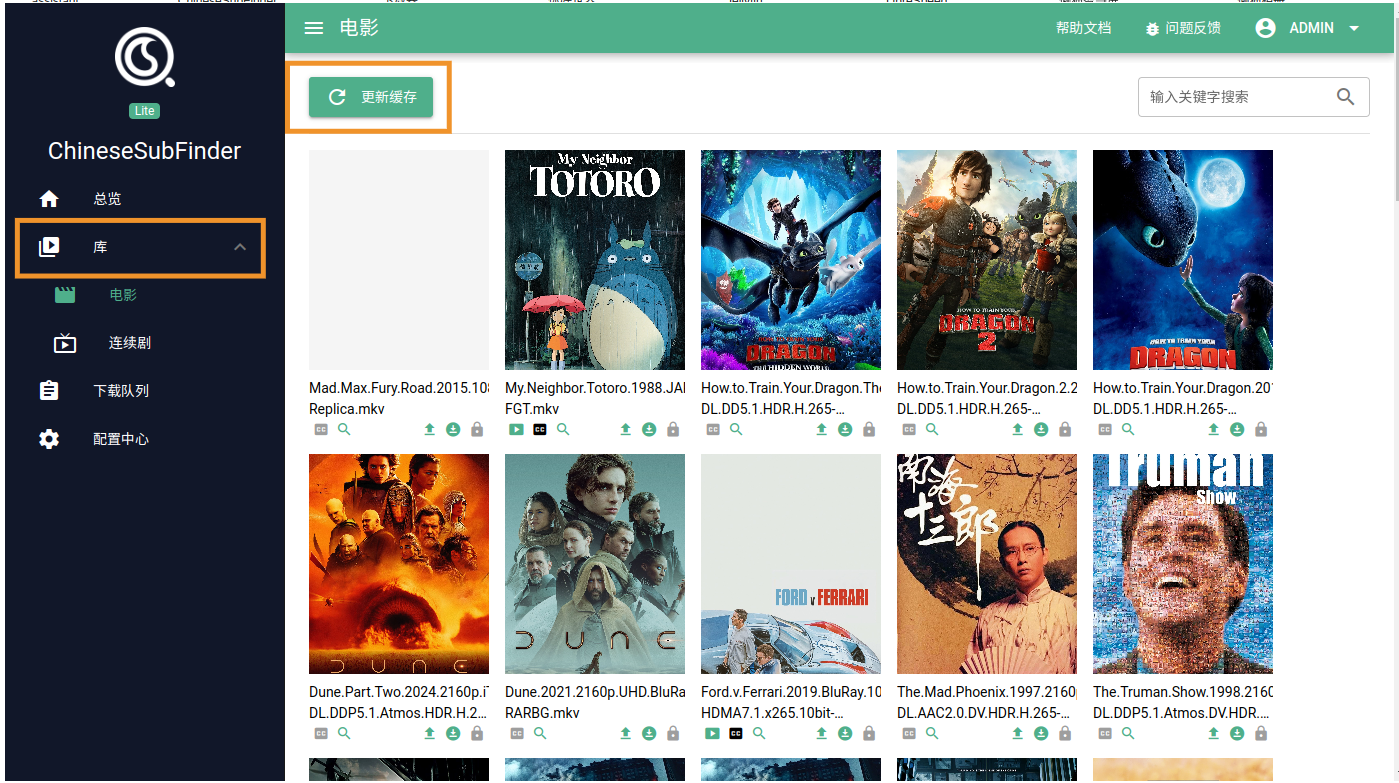1399x783 pixels.
Task: Play the My.Neighbor.Totoro video
Action: [516, 429]
